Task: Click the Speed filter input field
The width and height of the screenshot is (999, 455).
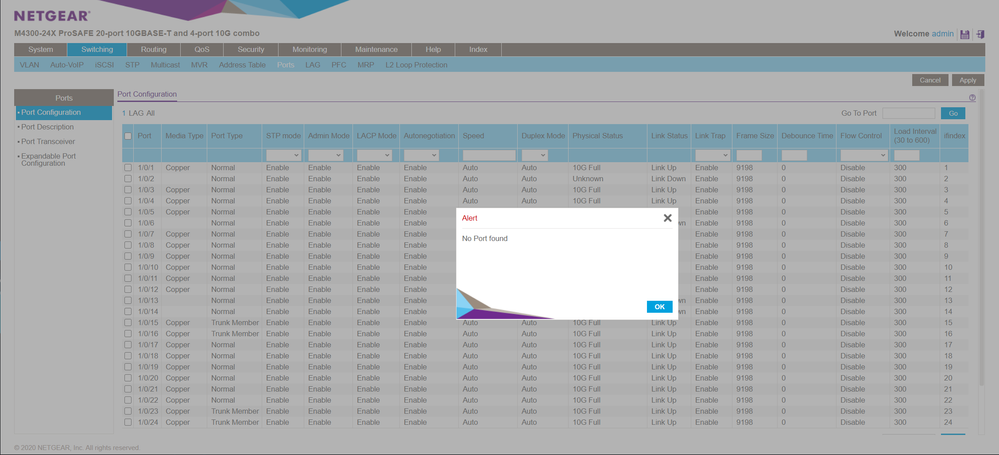Action: [x=489, y=155]
